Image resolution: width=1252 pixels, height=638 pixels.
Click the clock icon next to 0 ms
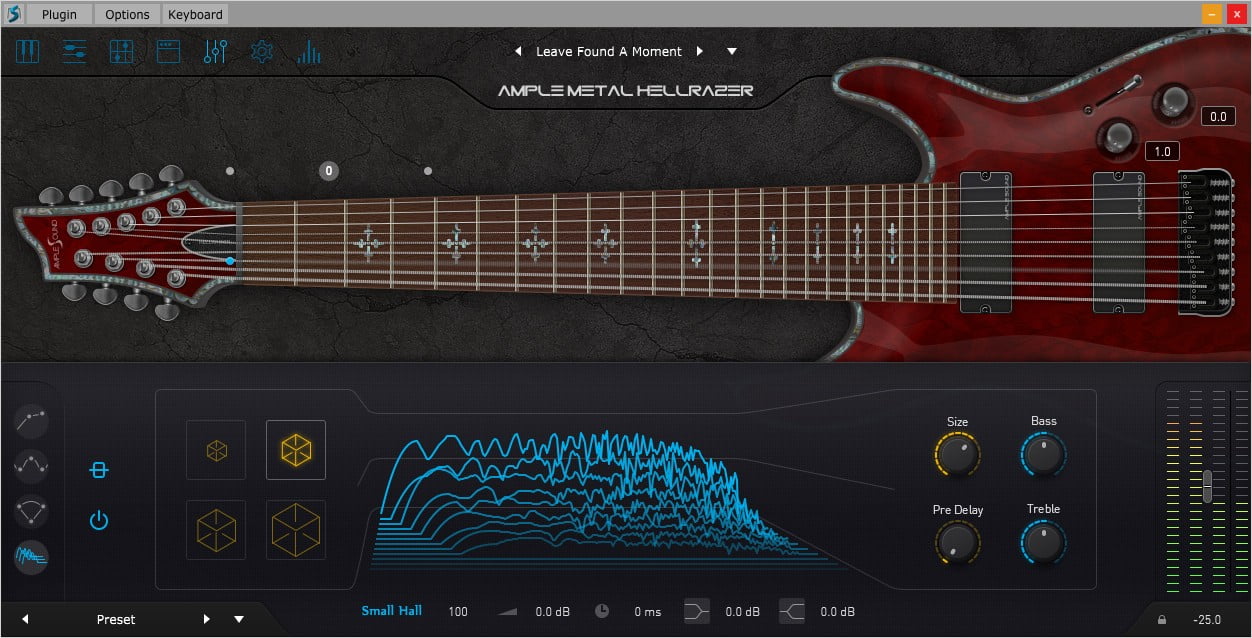[602, 611]
